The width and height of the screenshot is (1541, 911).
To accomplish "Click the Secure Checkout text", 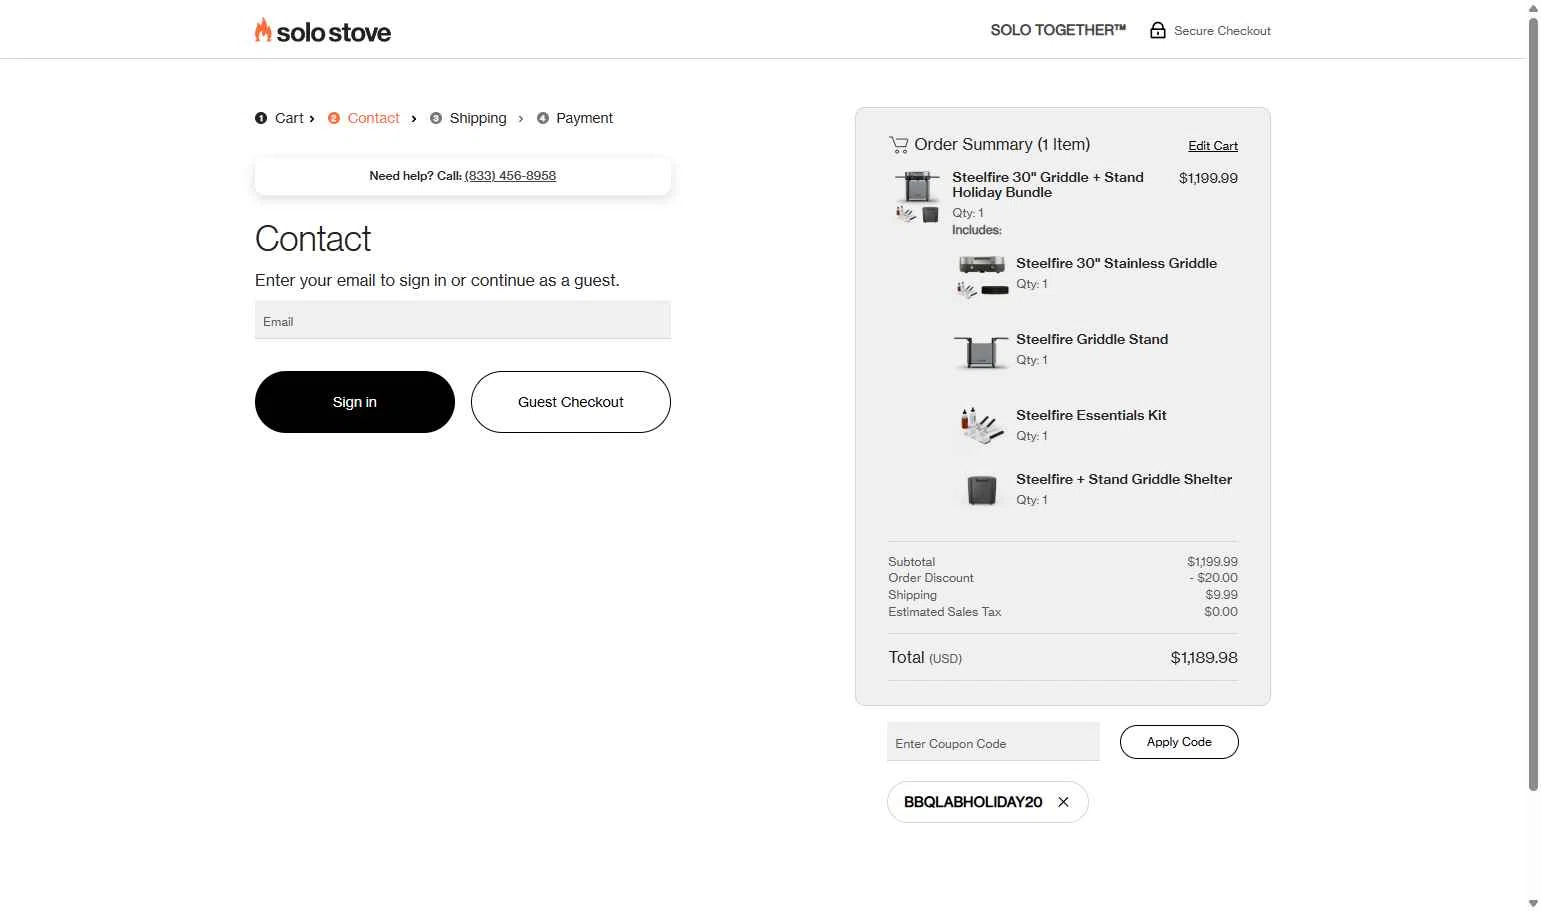I will (1222, 31).
